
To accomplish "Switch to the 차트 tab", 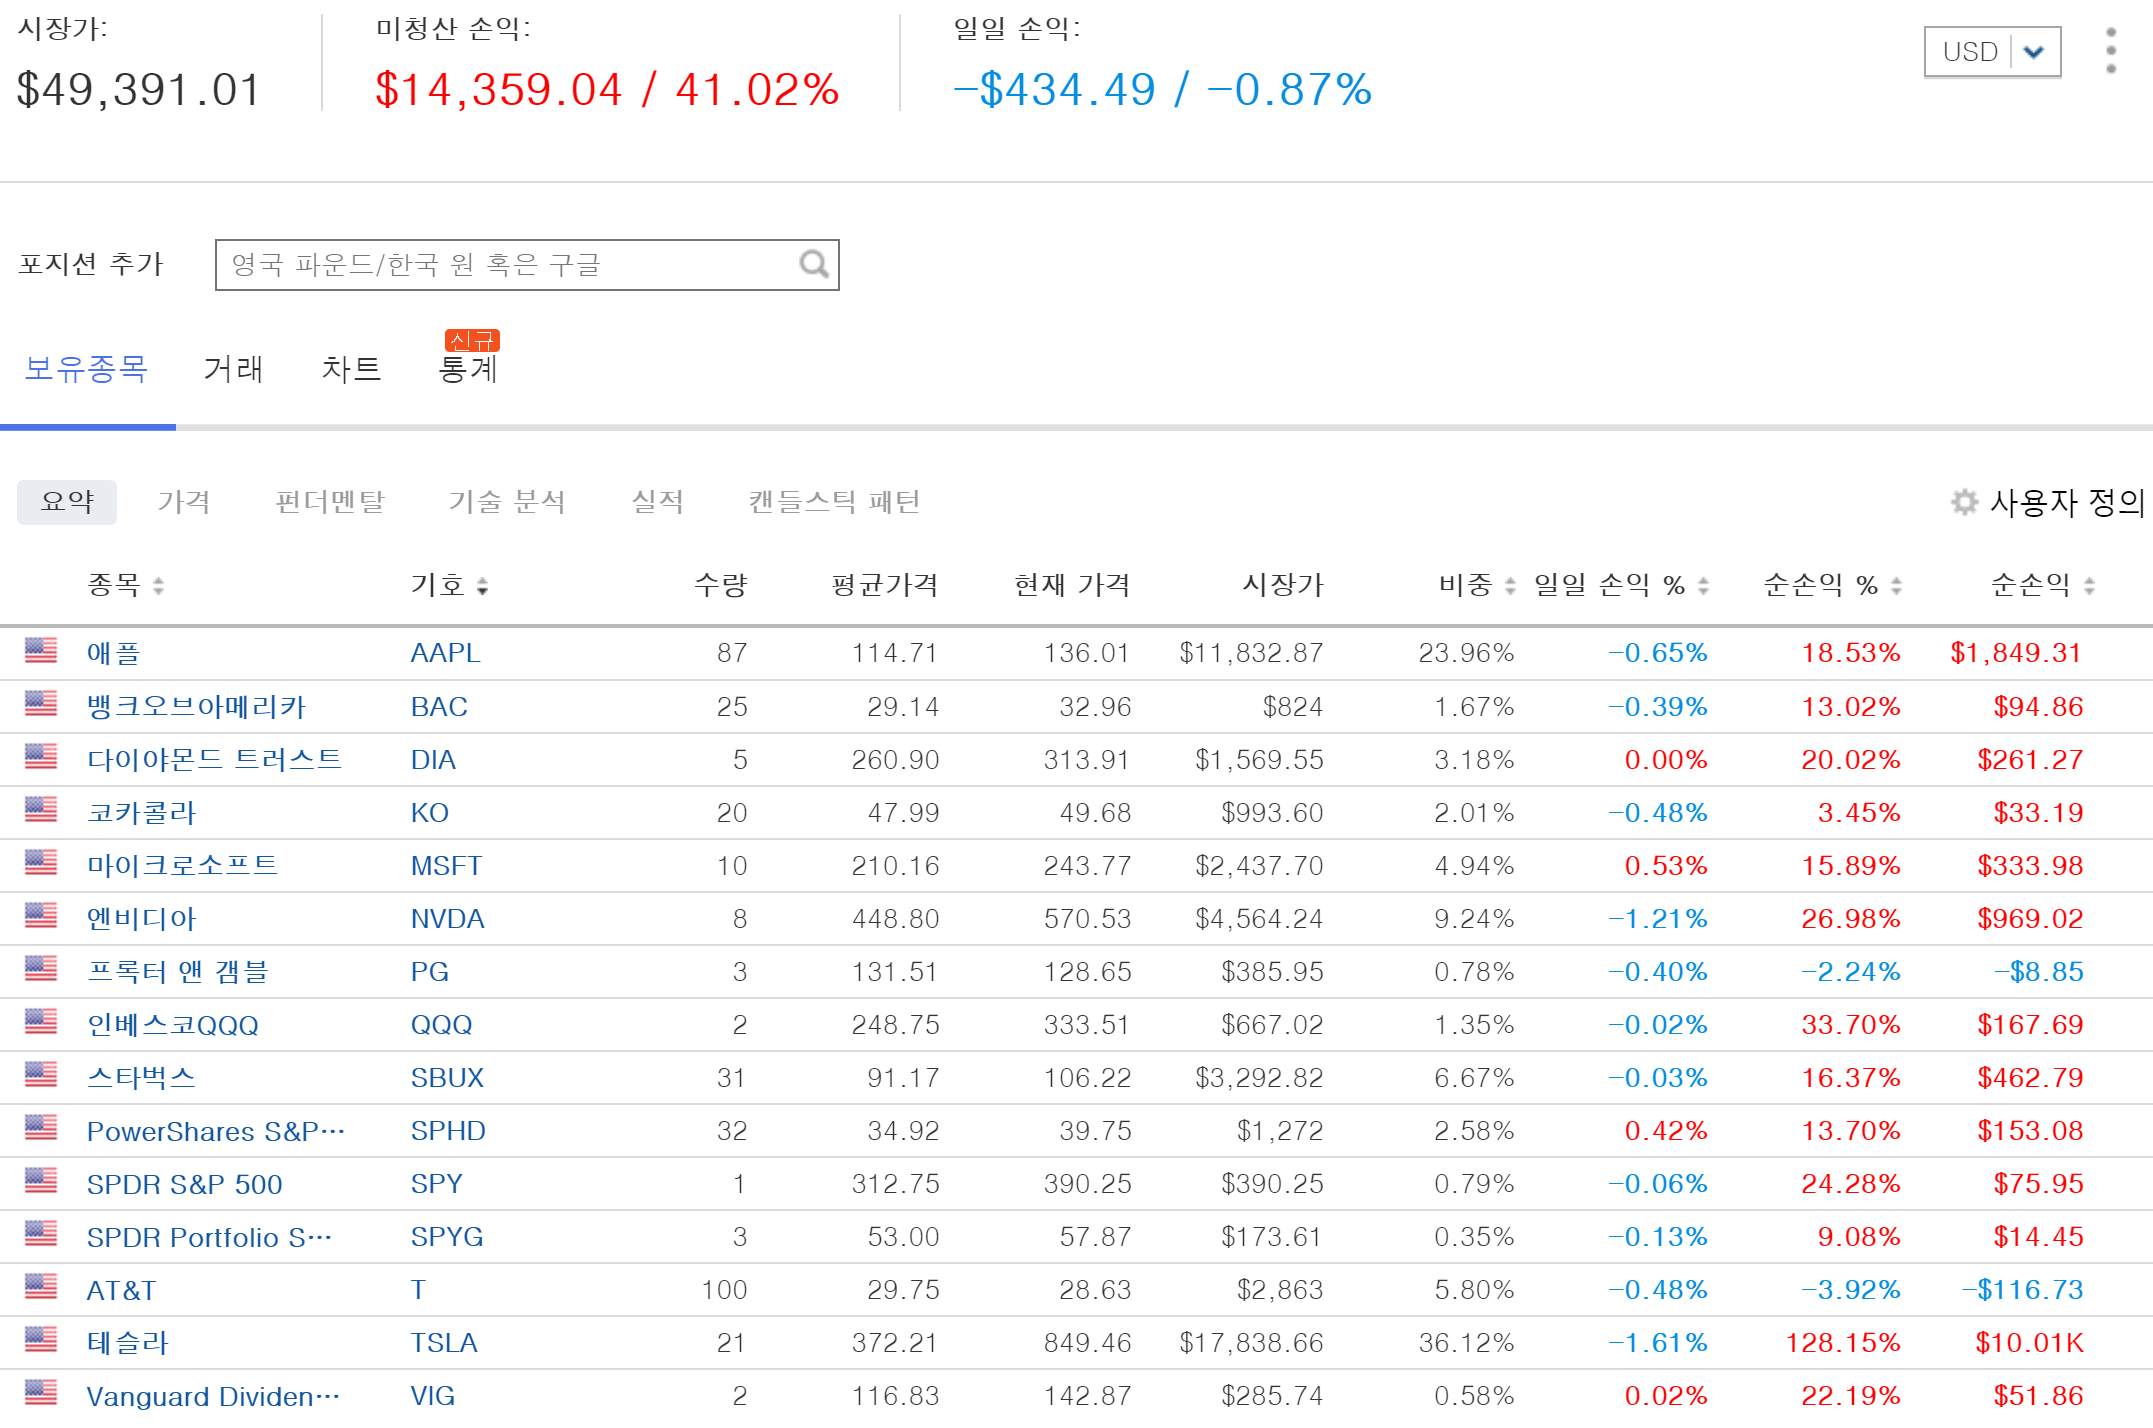I will coord(351,369).
